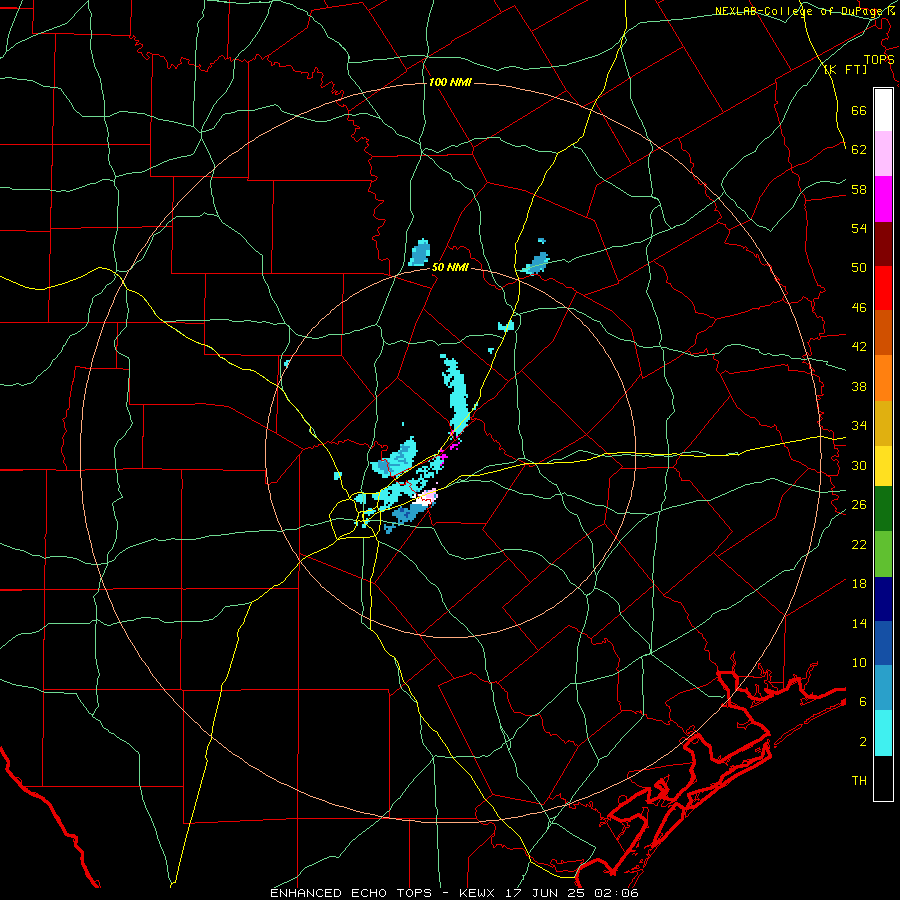Select the bright red 46-50 legend swatch
The width and height of the screenshot is (900, 900).
(x=883, y=288)
